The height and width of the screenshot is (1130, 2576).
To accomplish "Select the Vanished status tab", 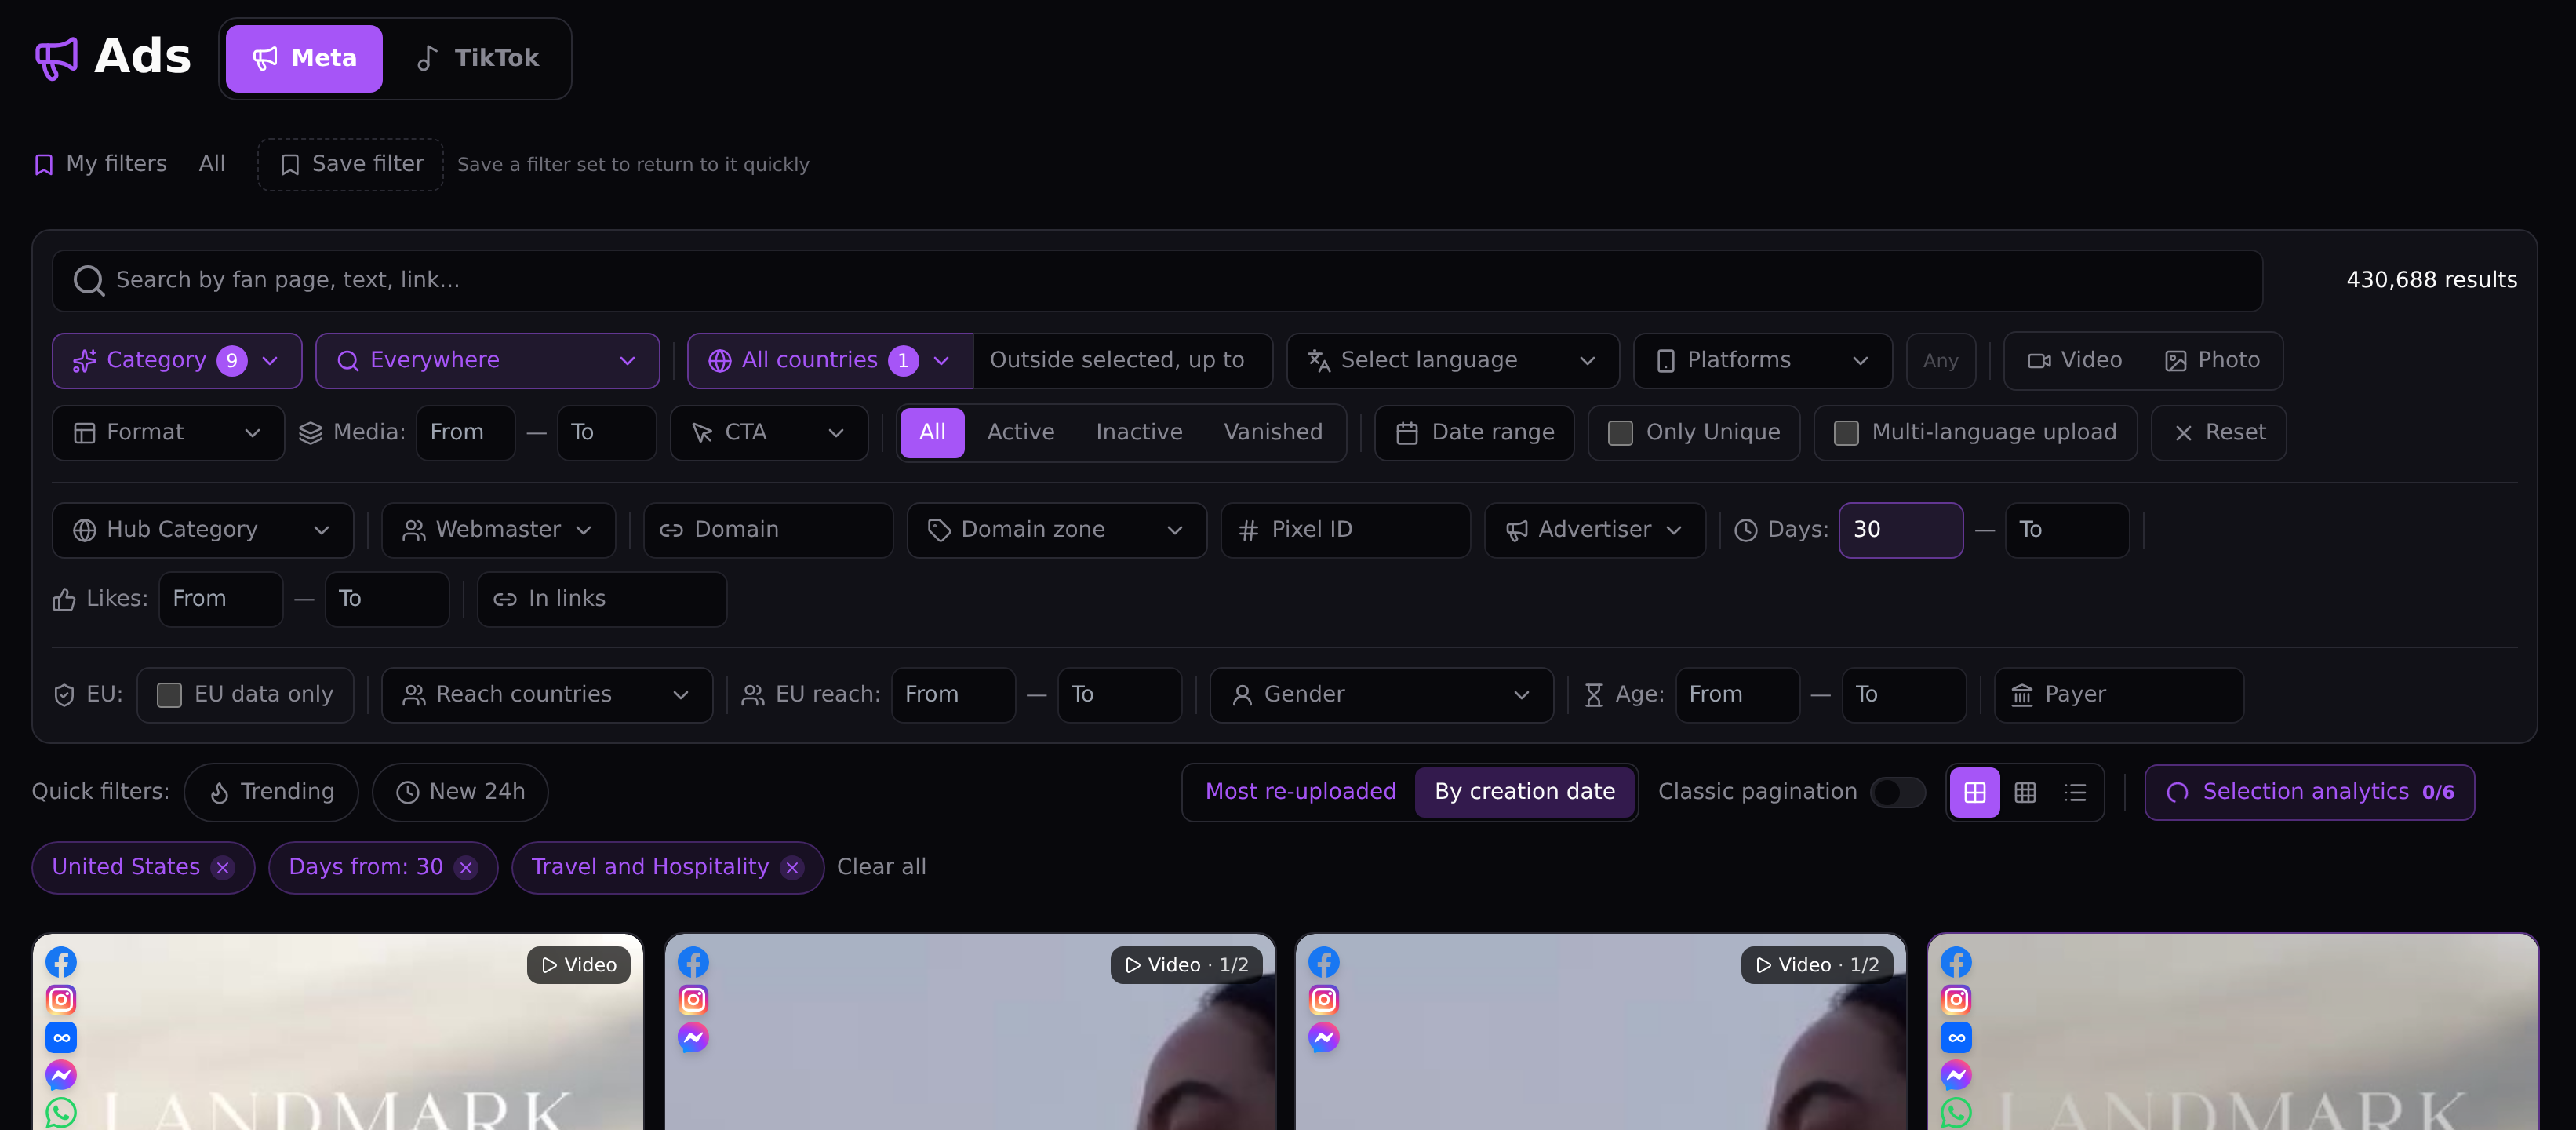I will tap(1272, 433).
